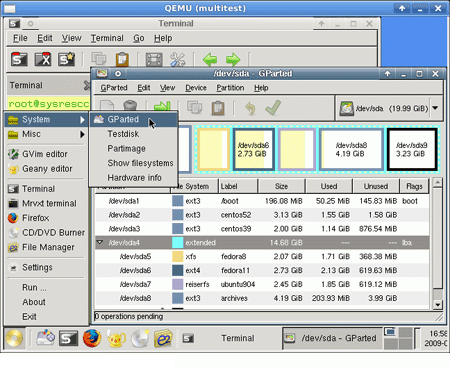Click the Size column header
This screenshot has width=450, height=369.
coord(281,186)
